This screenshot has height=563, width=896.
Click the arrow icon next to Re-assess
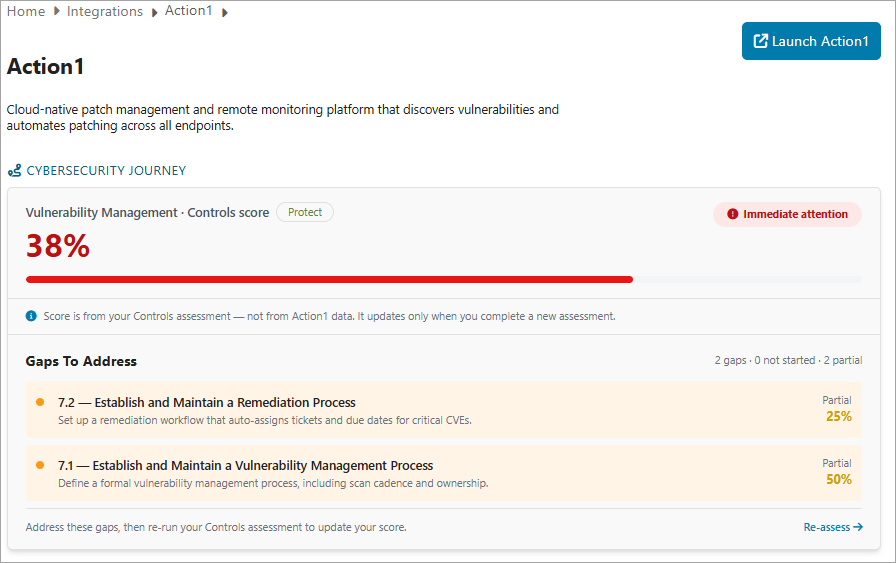click(858, 527)
